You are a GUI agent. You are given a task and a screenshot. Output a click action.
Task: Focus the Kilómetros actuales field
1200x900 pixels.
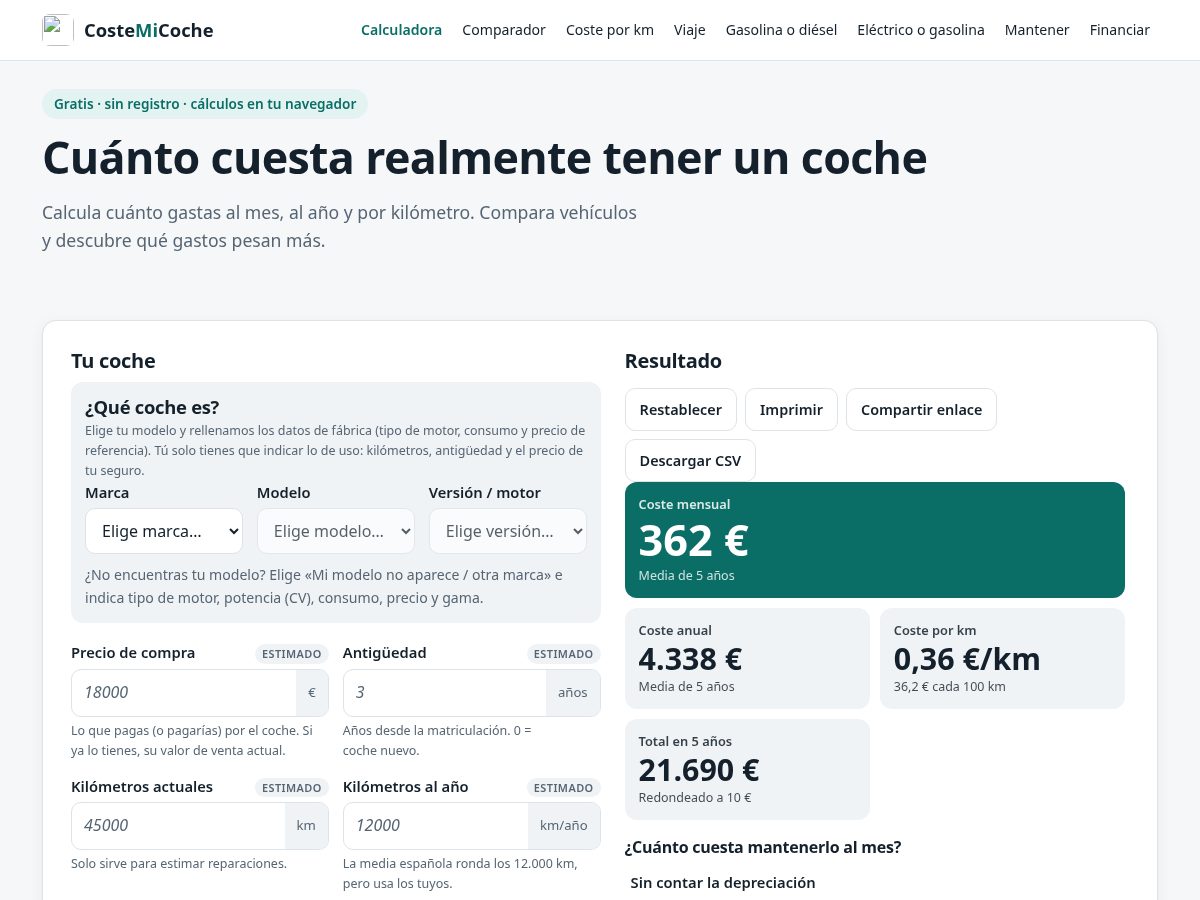click(179, 825)
